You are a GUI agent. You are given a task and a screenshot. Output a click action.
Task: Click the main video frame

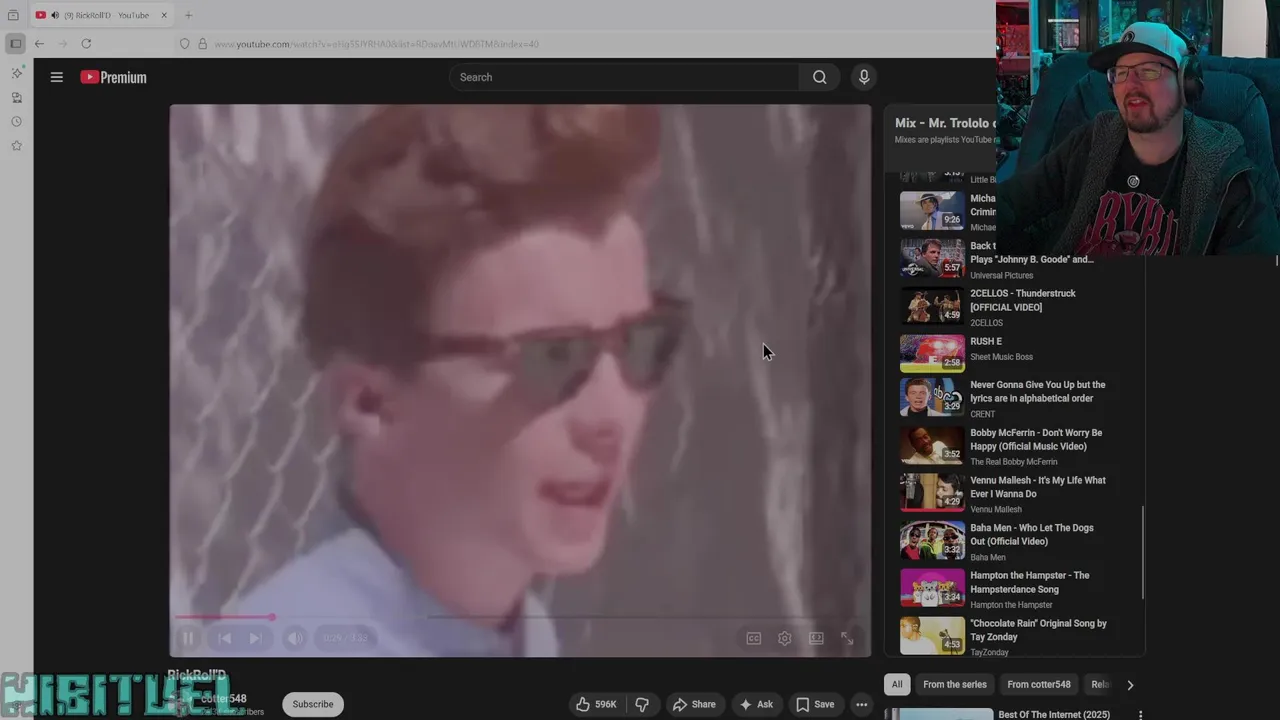(520, 380)
